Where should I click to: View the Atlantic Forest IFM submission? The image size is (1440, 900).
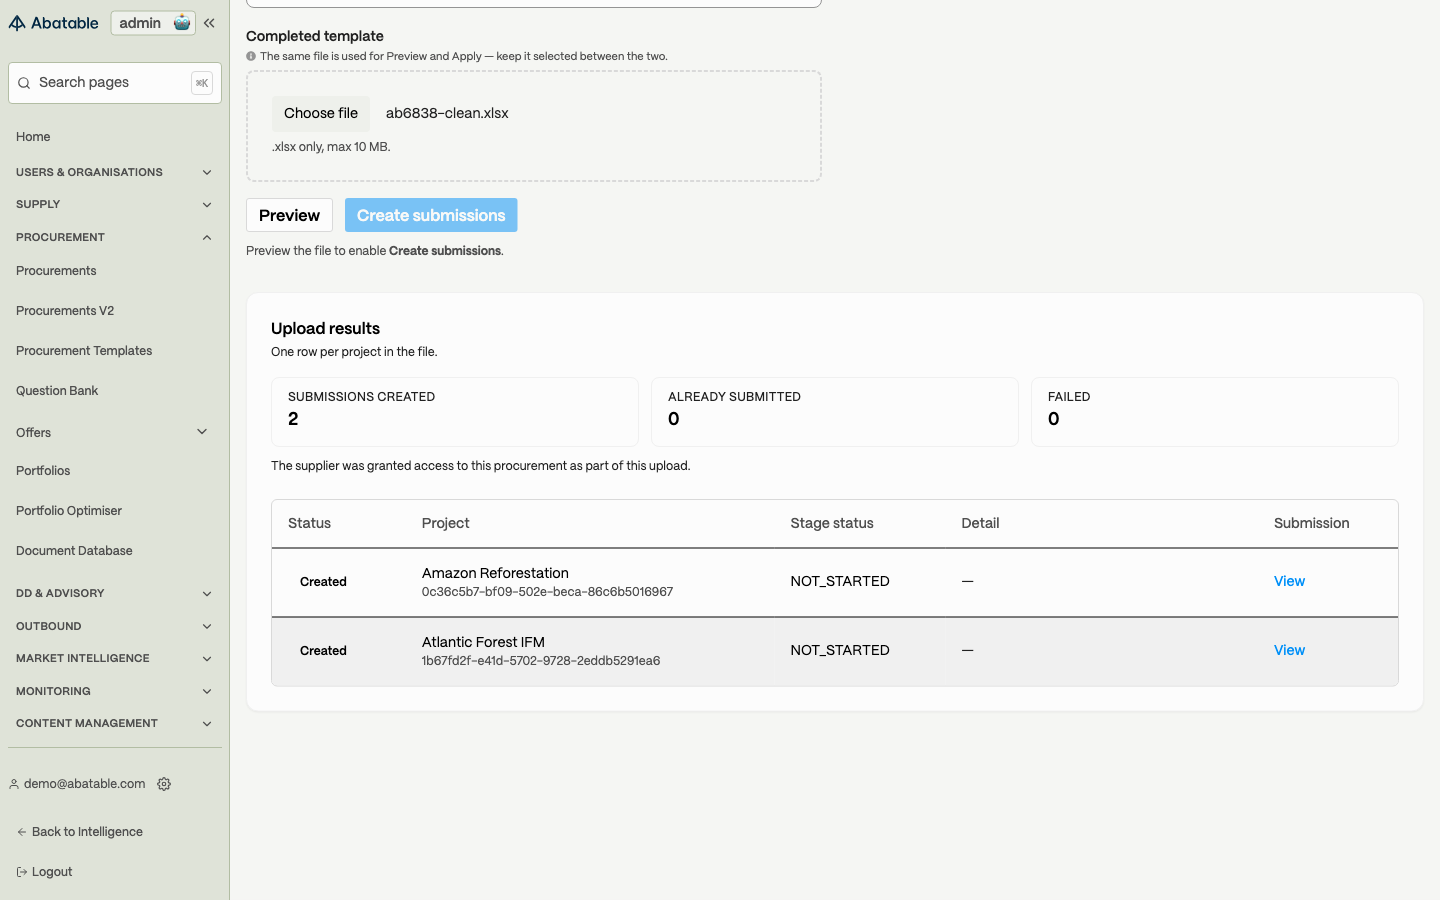[x=1289, y=650]
